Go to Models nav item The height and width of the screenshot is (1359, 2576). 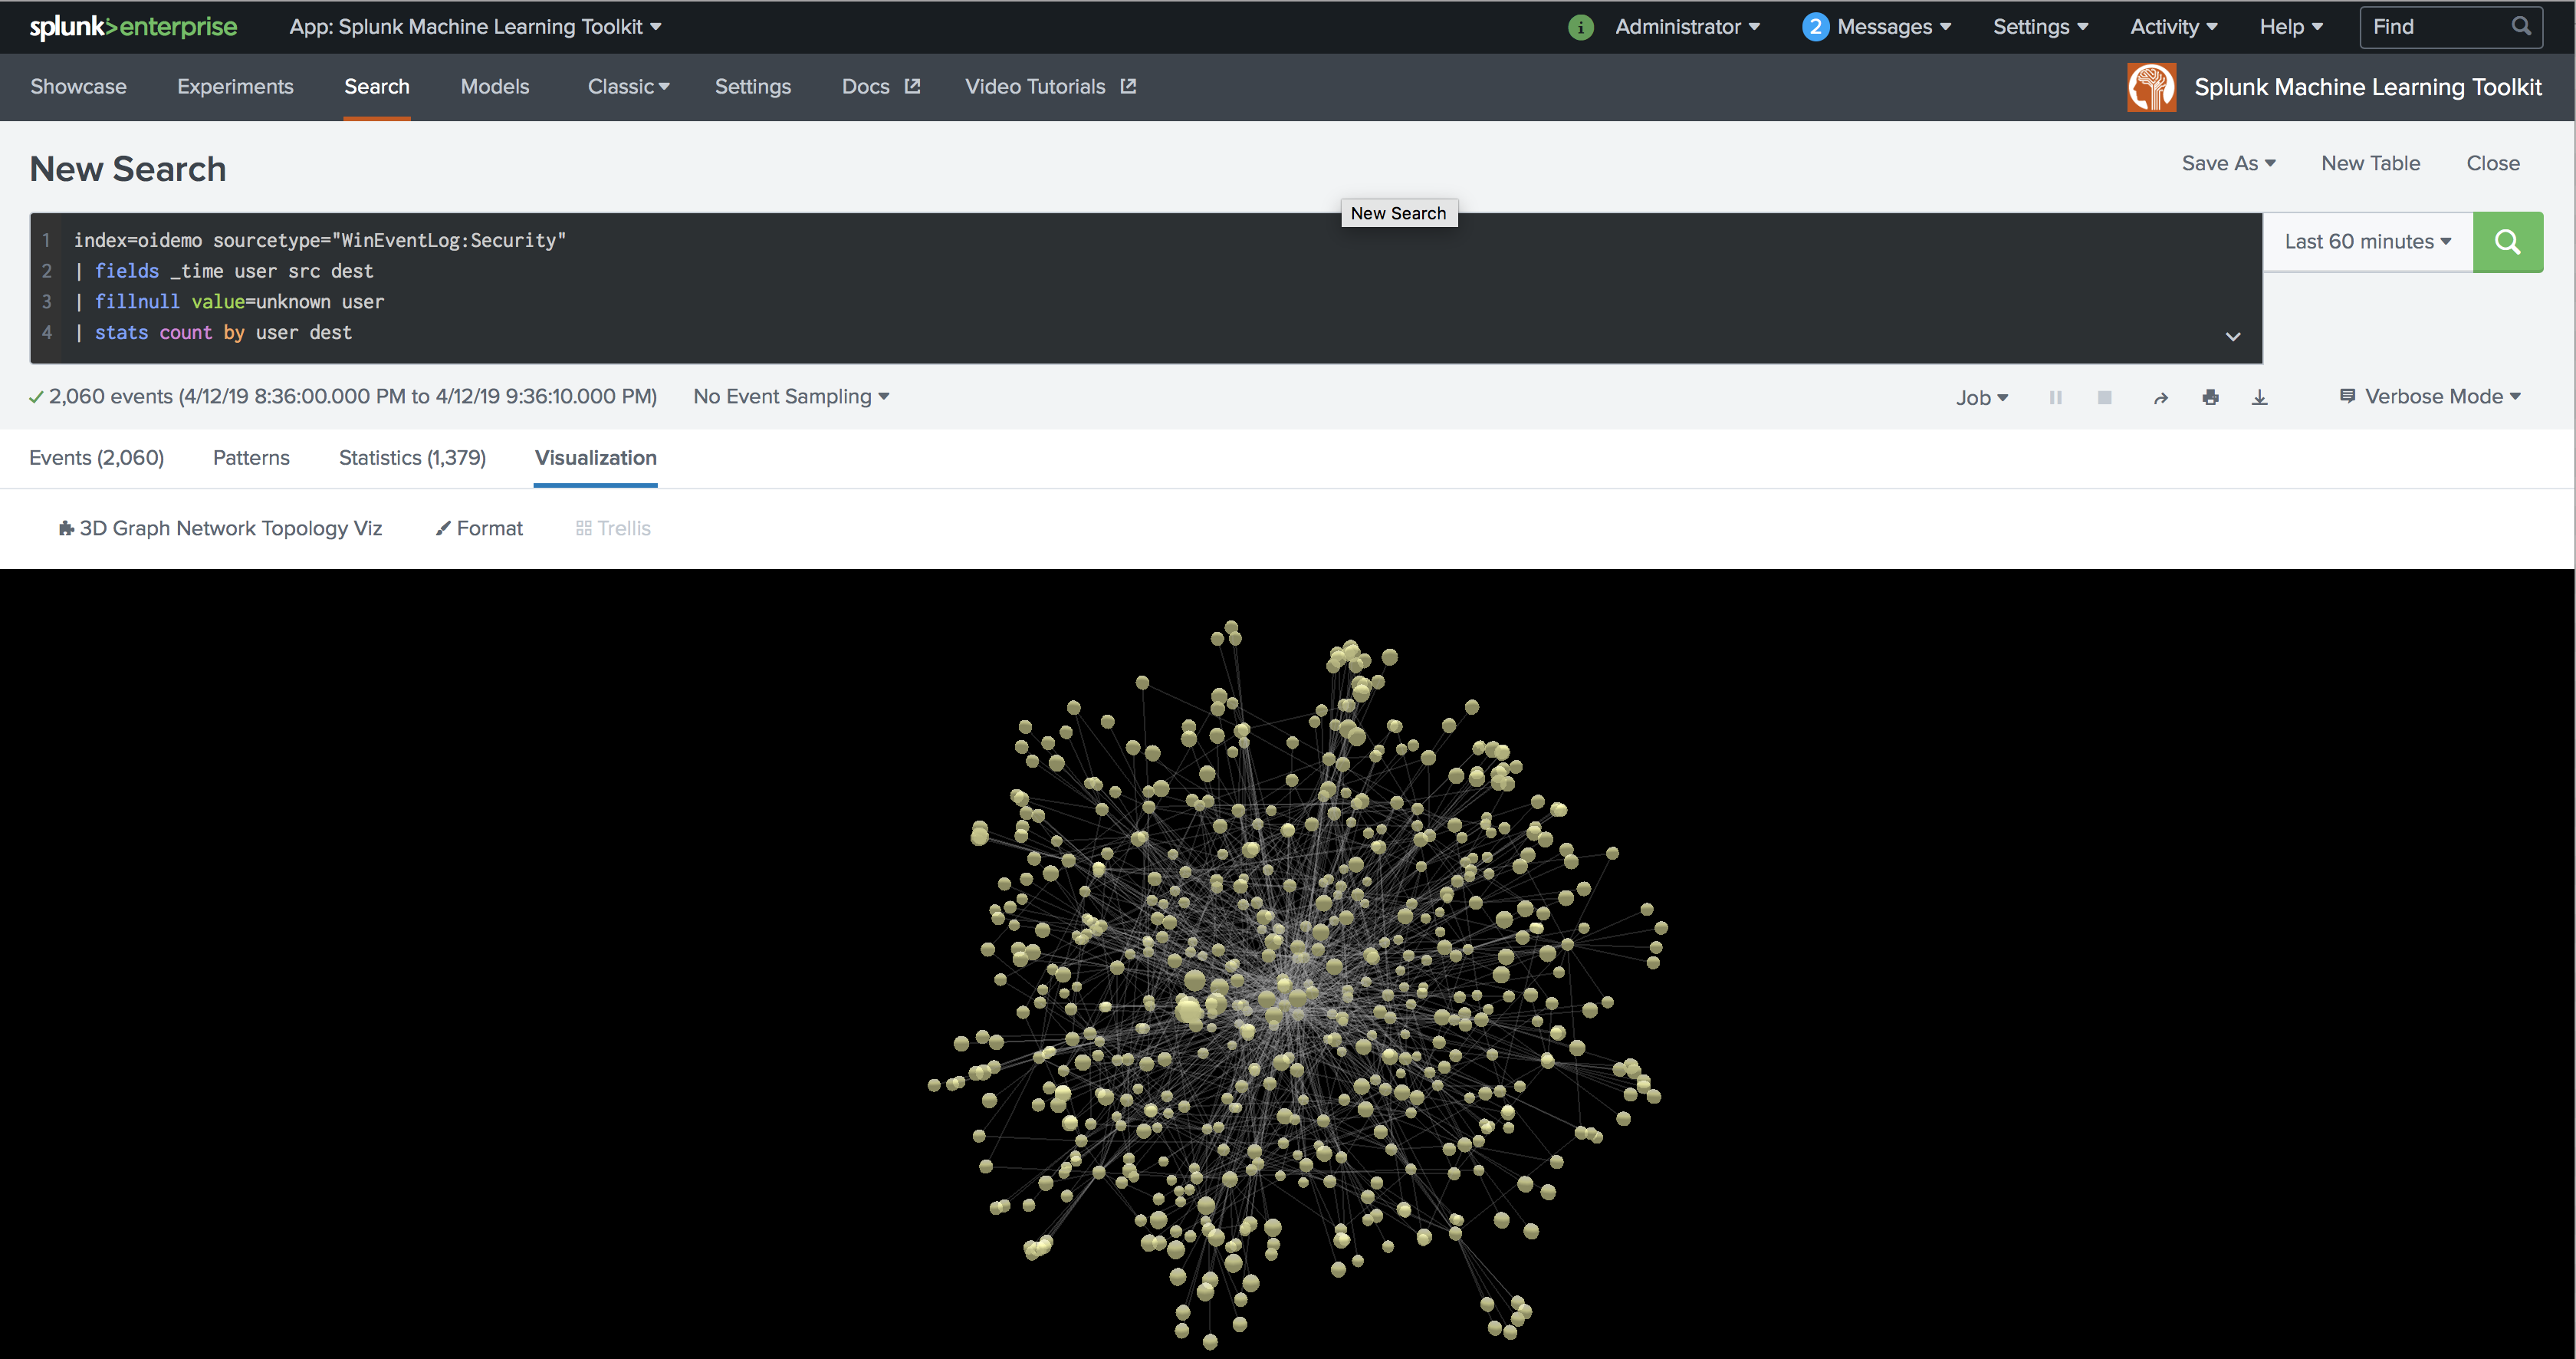pyautogui.click(x=494, y=87)
